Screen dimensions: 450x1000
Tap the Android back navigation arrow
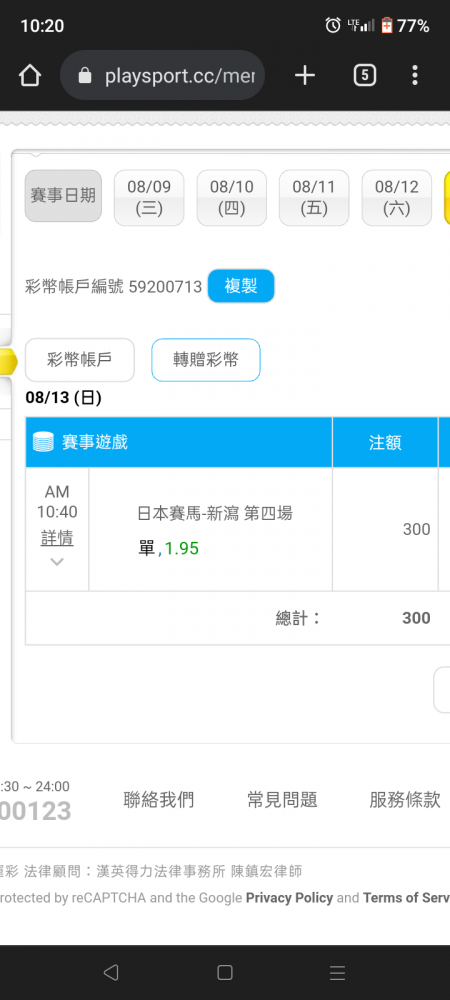[111, 972]
